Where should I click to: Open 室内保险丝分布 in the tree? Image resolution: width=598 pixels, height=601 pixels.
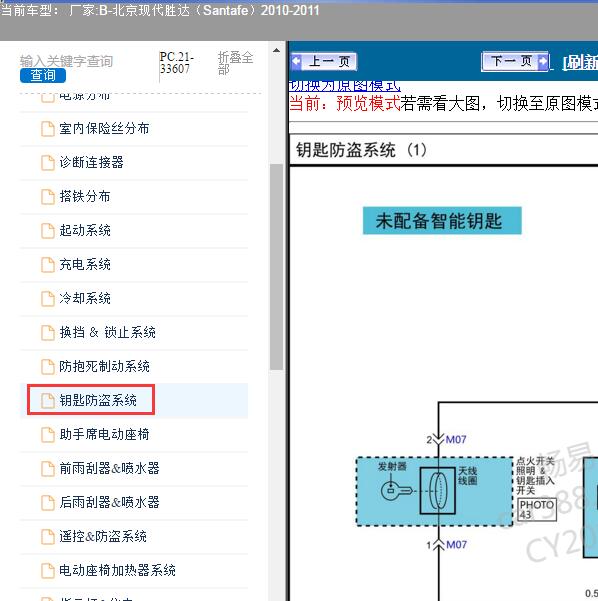(x=104, y=129)
